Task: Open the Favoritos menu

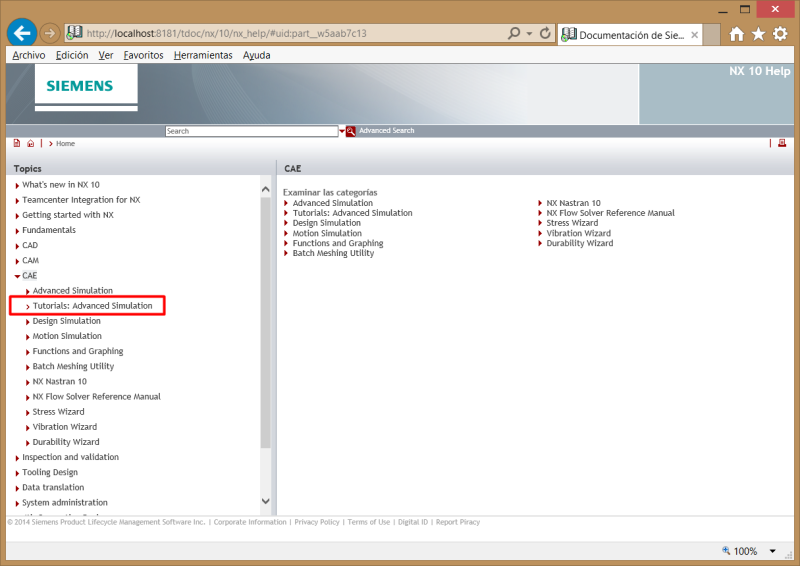Action: pyautogui.click(x=143, y=55)
